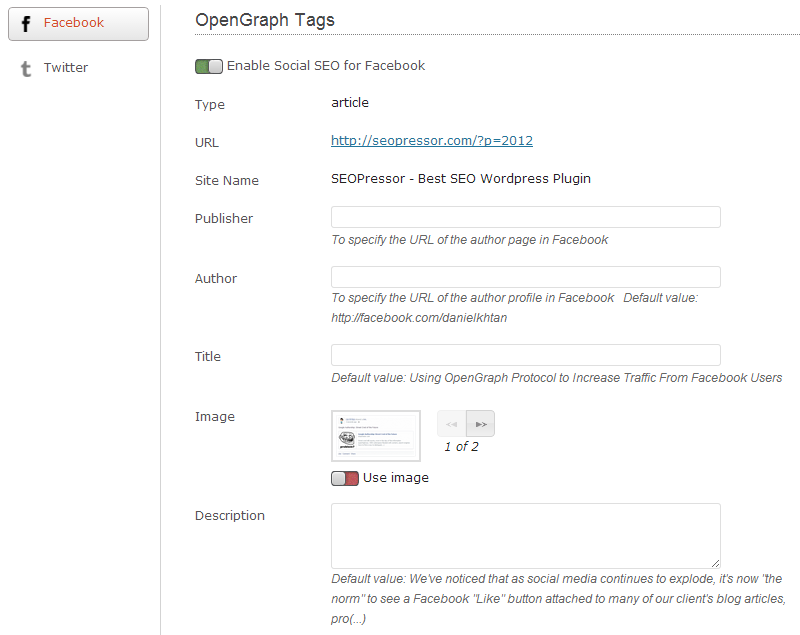Click the 'Description' field label
Viewport: 800px width, 635px height.
click(x=230, y=516)
